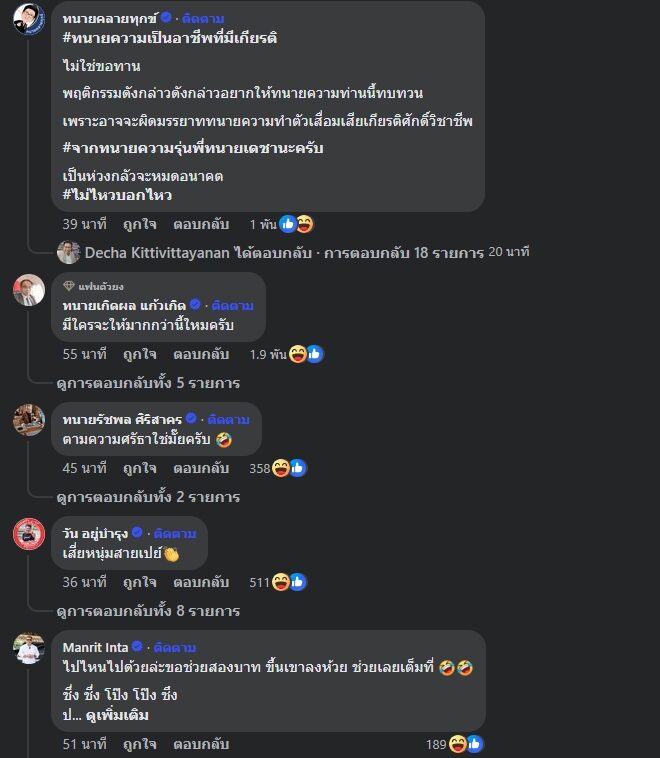Open reaction icons next to 358 count
This screenshot has height=758, width=660.
click(289, 468)
